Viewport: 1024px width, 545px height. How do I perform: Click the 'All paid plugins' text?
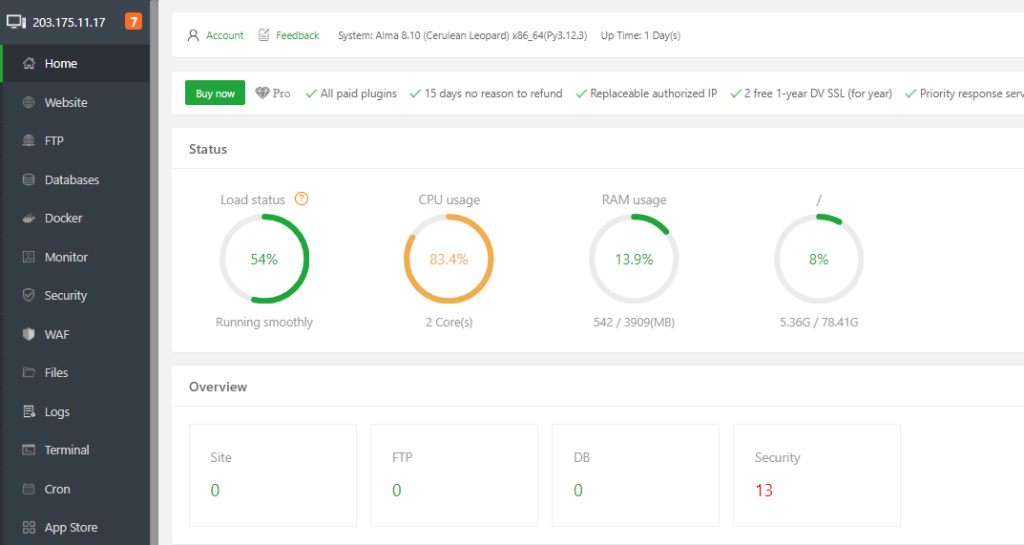click(359, 93)
